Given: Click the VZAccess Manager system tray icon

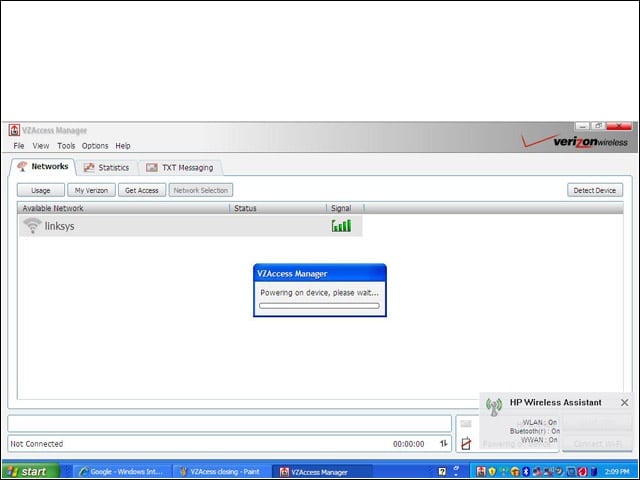Looking at the screenshot, I should [481, 471].
